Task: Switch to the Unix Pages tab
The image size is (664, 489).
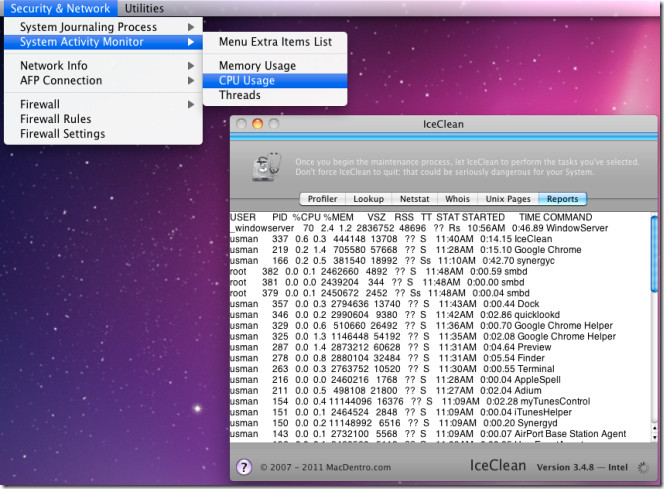Action: coord(508,199)
